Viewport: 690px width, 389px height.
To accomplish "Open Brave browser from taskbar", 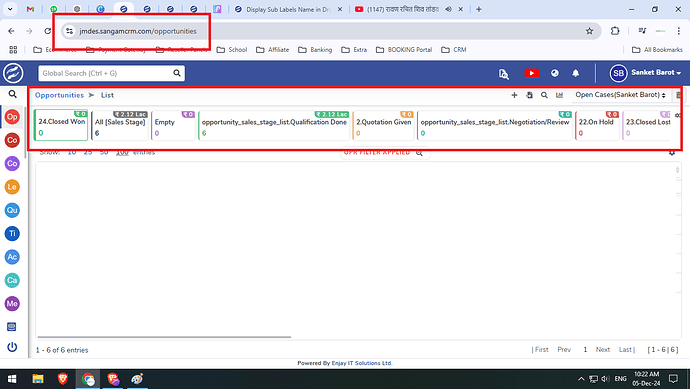I will 63,379.
